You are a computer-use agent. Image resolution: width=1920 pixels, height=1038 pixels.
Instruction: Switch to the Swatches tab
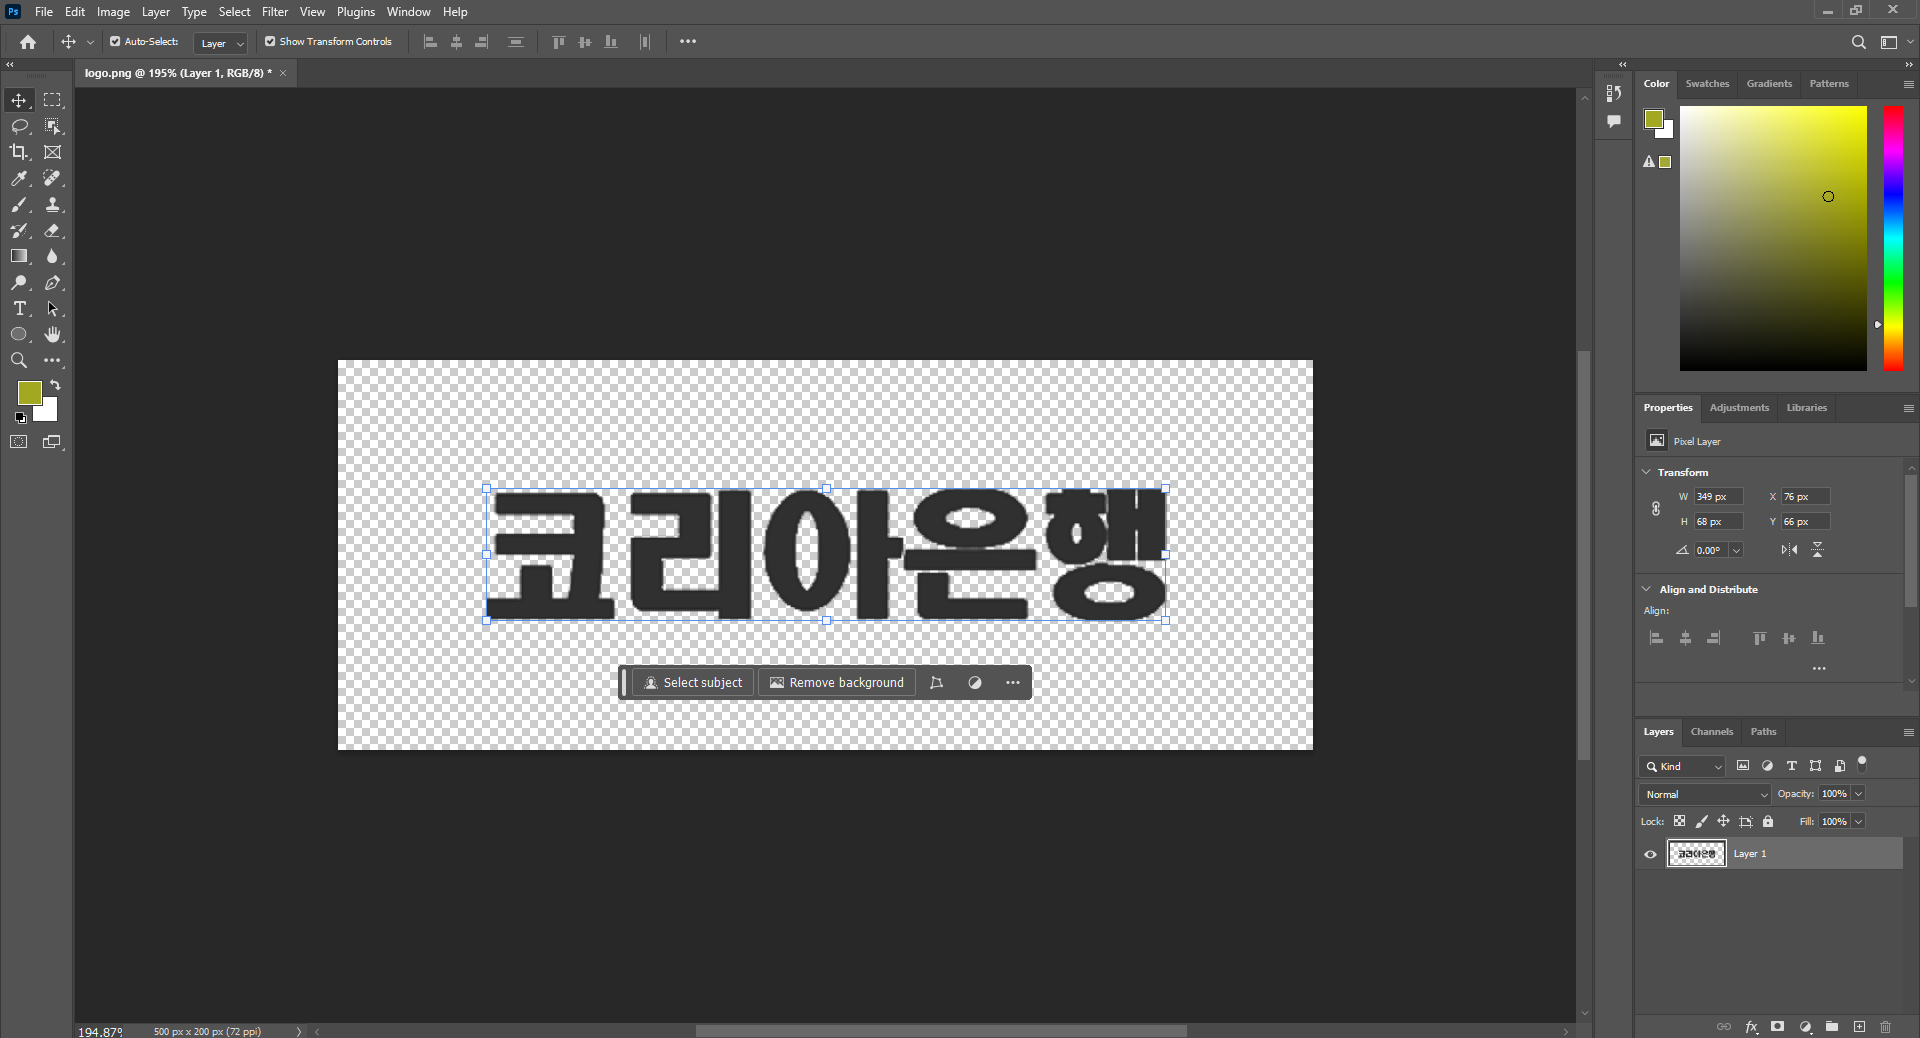click(x=1707, y=84)
